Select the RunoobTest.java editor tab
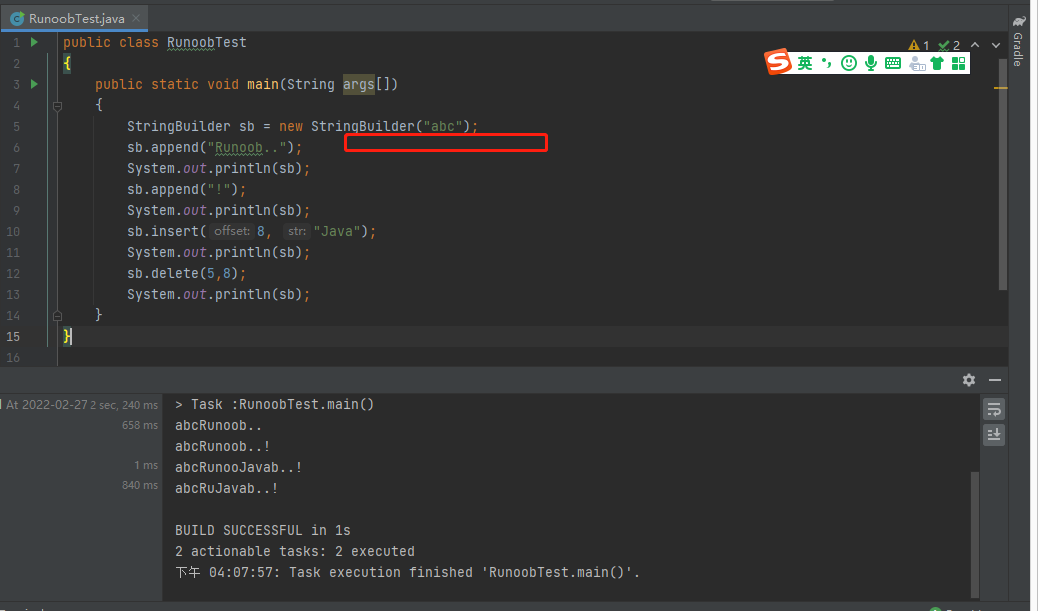The width and height of the screenshot is (1038, 611). click(x=74, y=19)
